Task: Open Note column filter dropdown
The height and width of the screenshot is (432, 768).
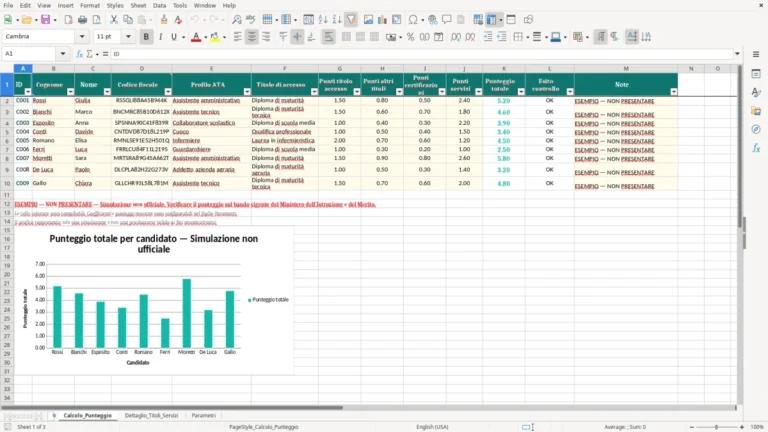Action: pos(674,92)
